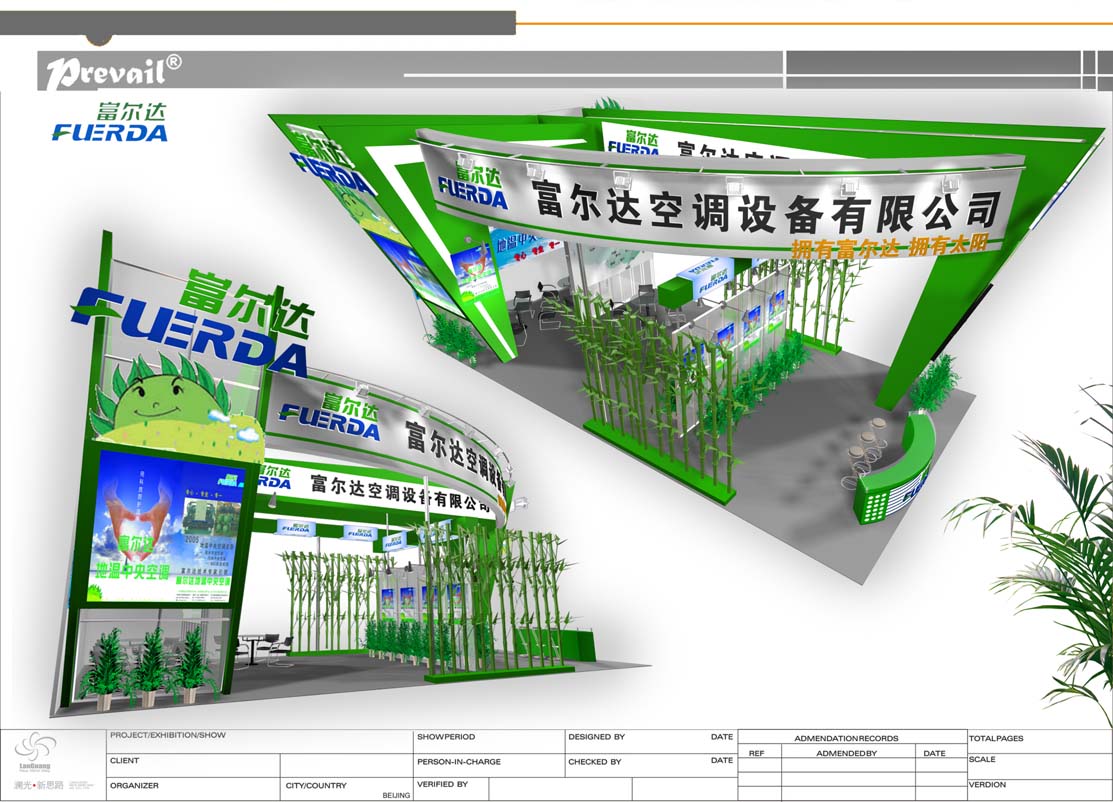Select the TOTALPAGES label
Image resolution: width=1113 pixels, height=802 pixels.
point(996,738)
